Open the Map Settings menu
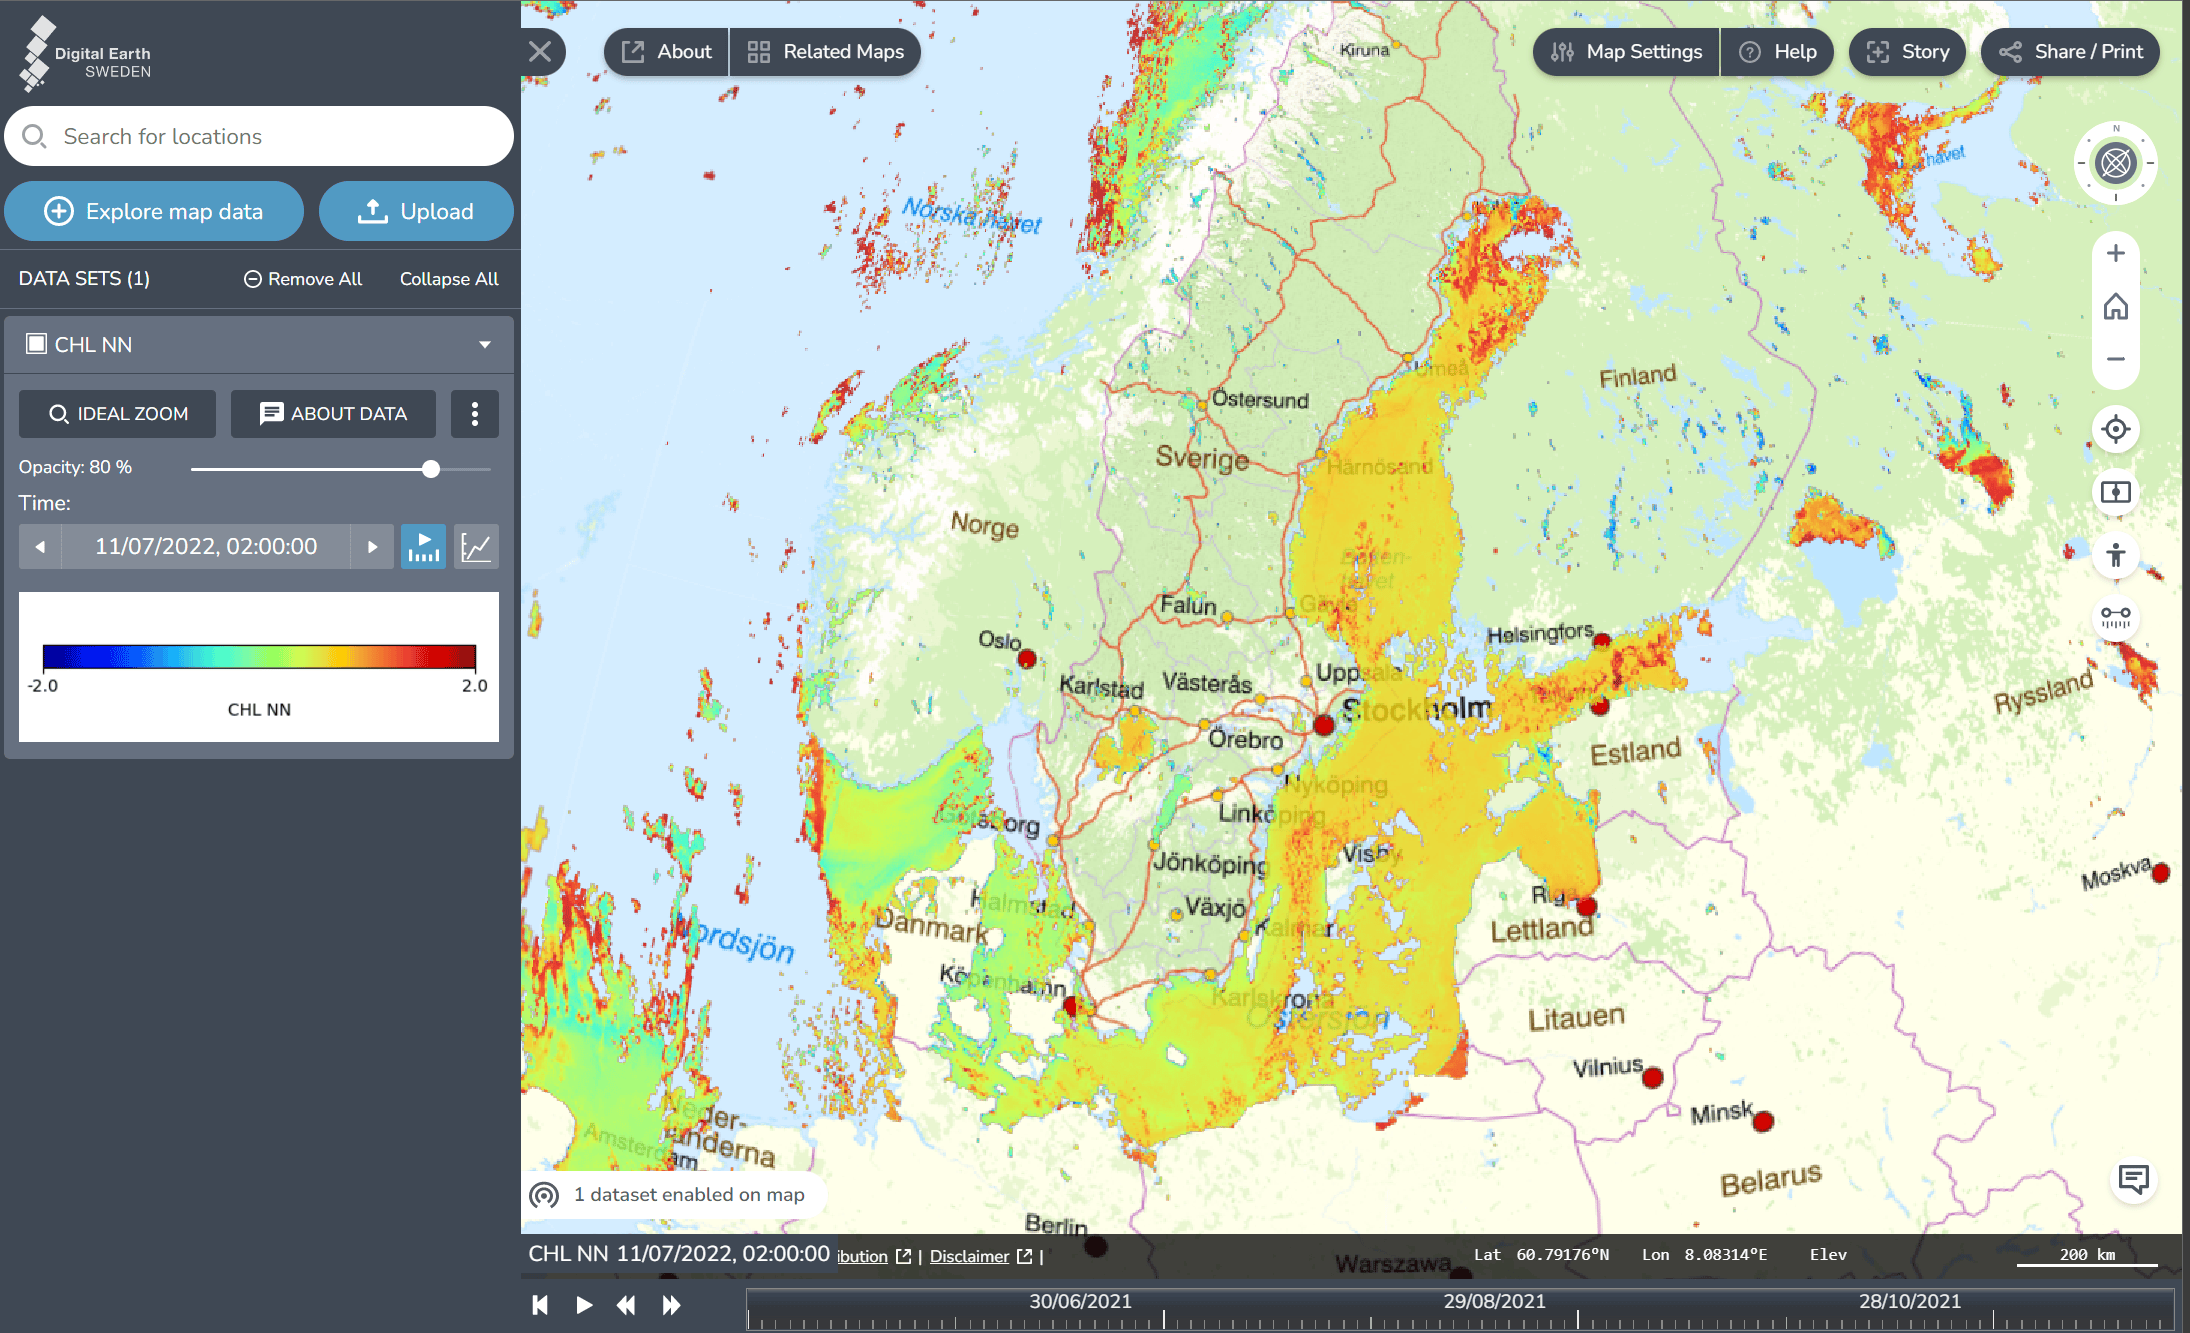 pyautogui.click(x=1626, y=52)
